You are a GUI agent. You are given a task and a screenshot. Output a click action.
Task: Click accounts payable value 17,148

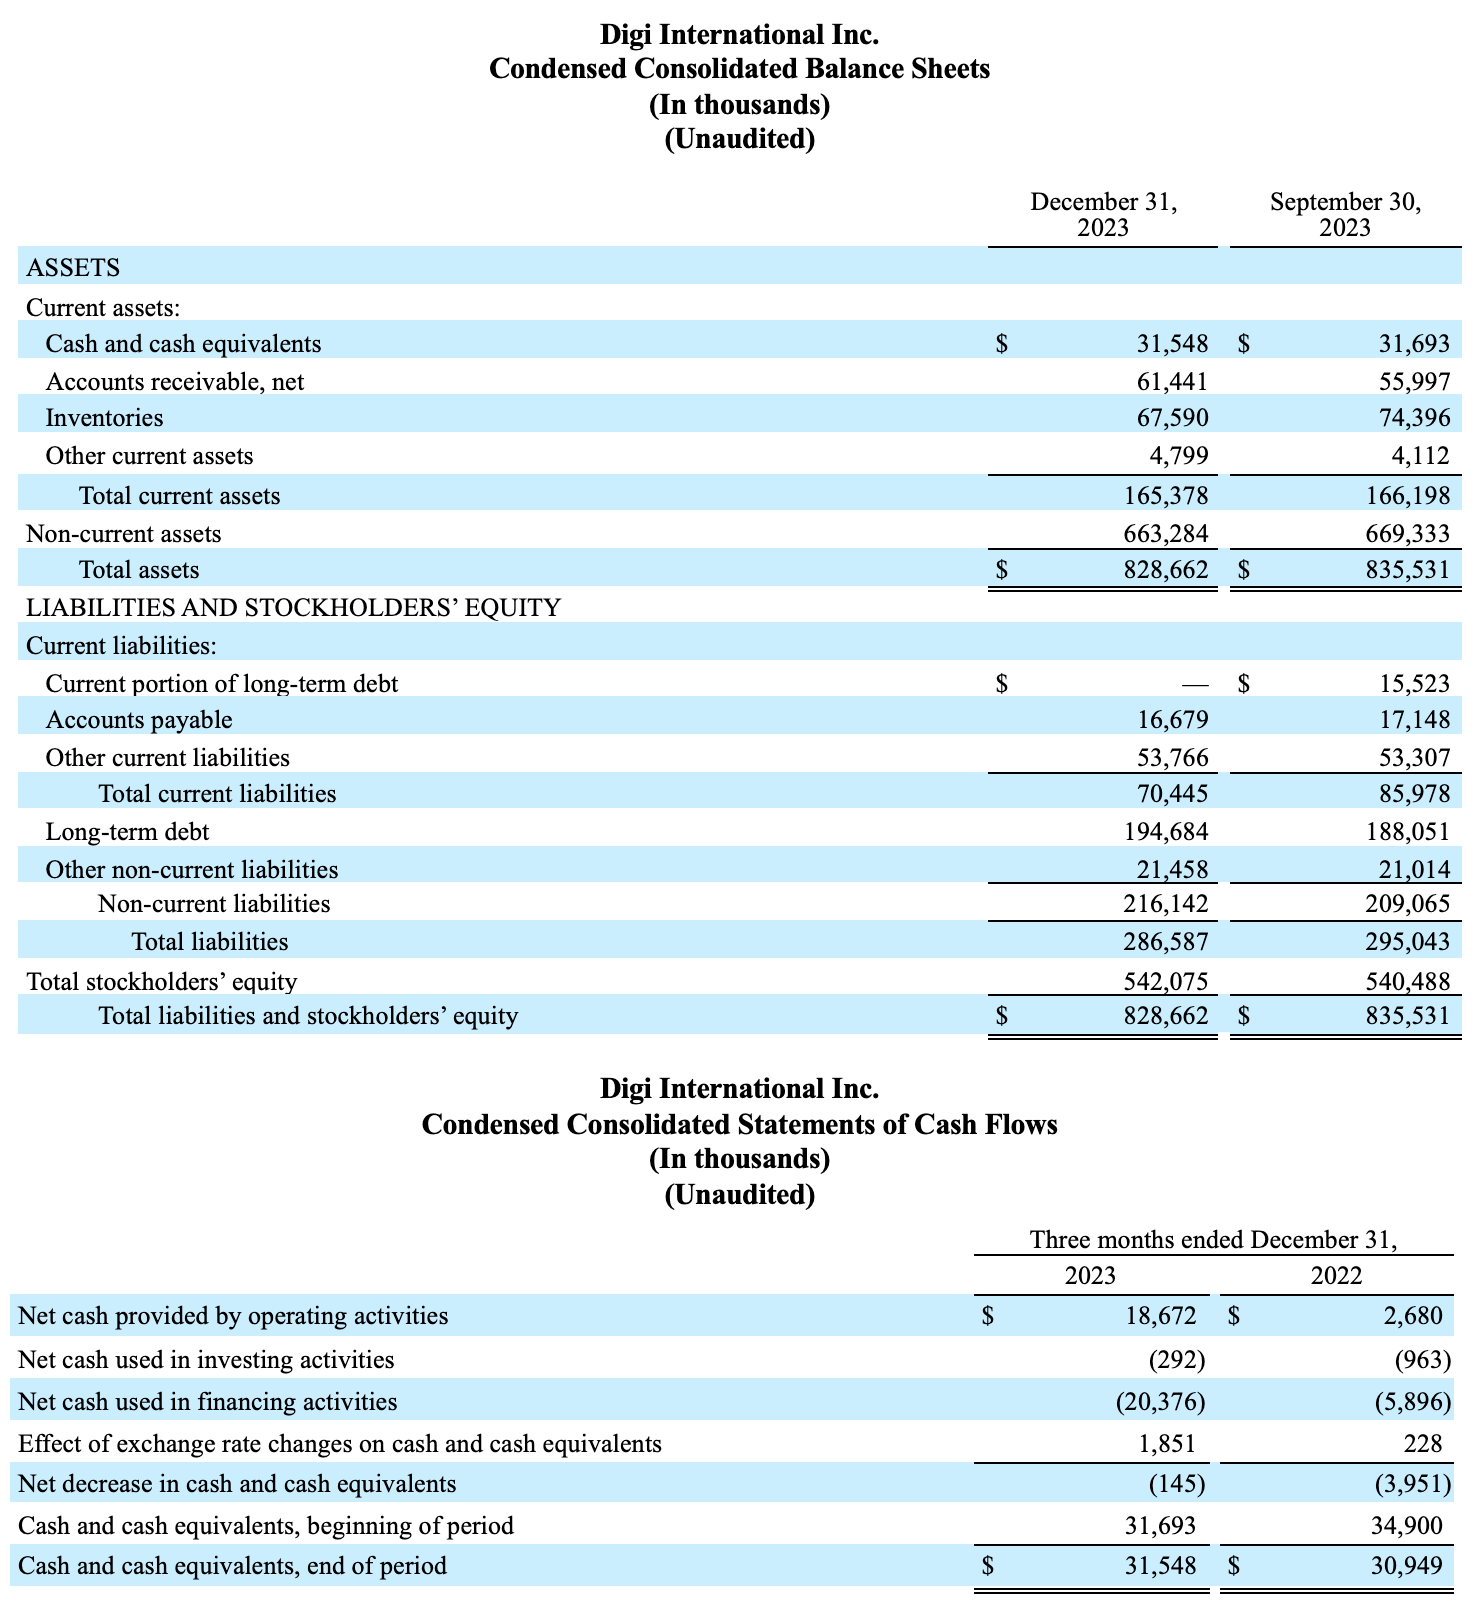1414,720
